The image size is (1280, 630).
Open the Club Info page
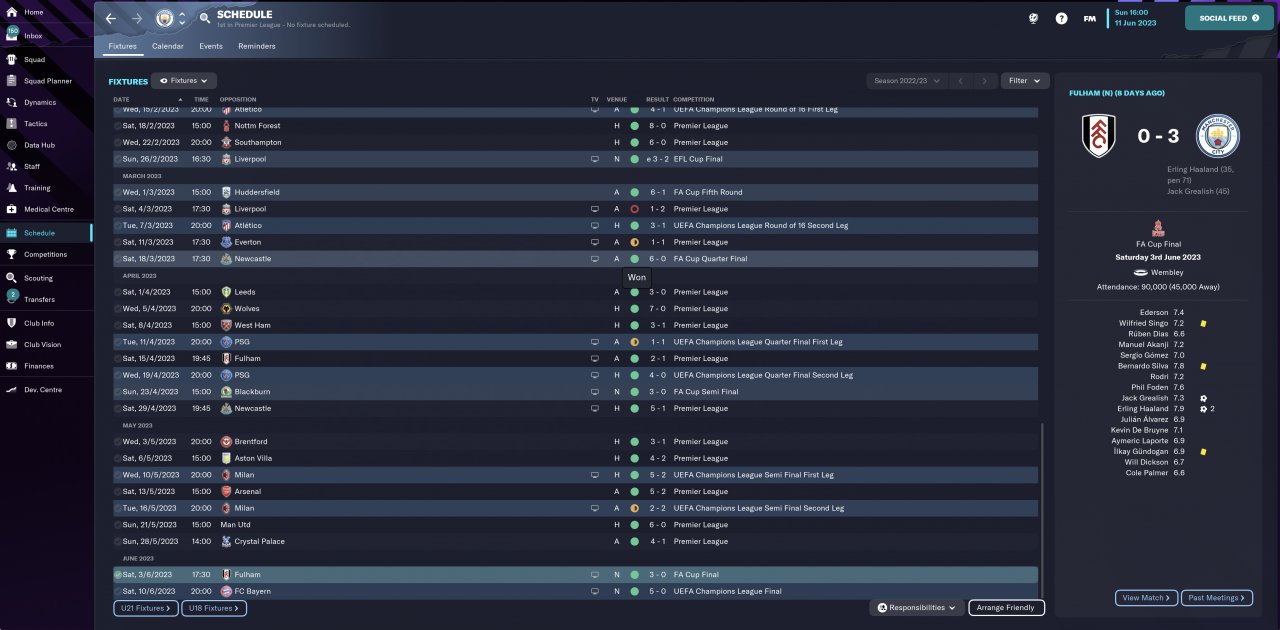[45, 323]
